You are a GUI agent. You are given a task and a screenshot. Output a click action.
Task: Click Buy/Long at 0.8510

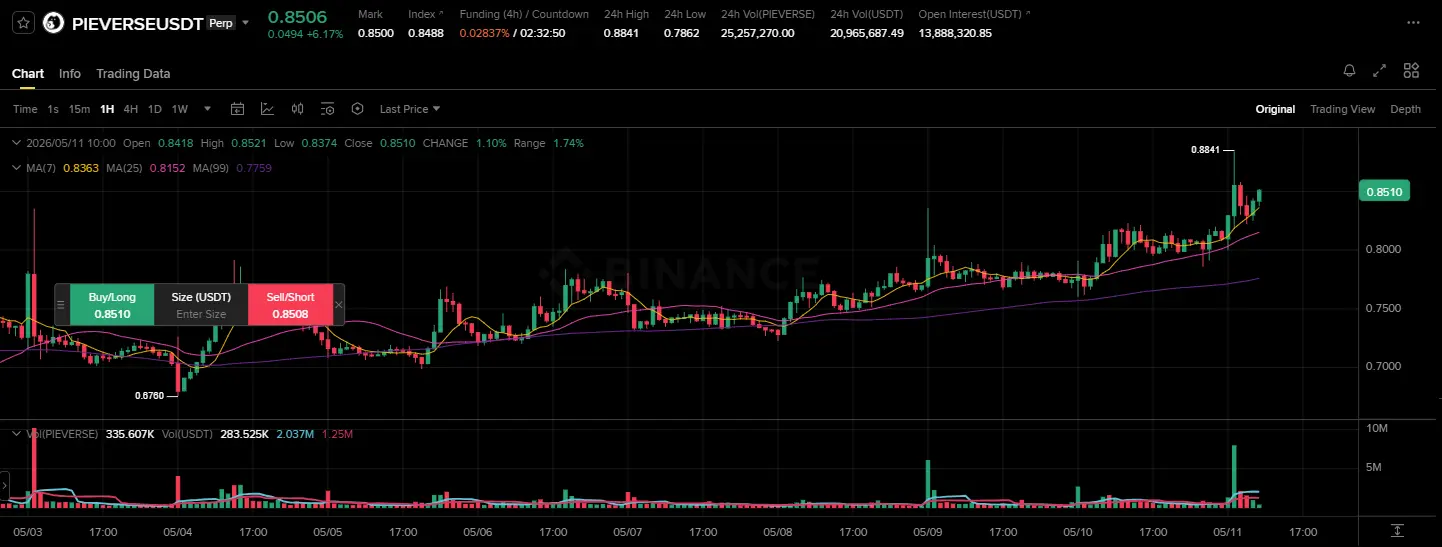112,305
